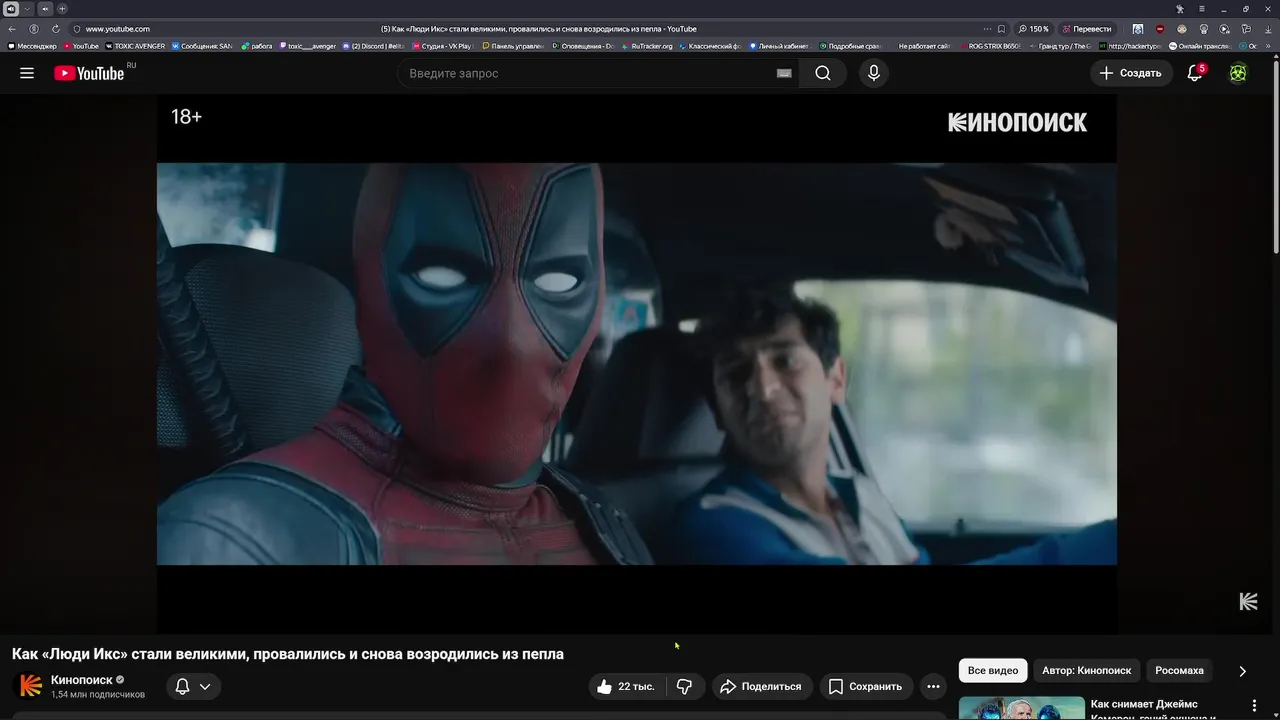The width and height of the screenshot is (1280, 720).
Task: Click the magnifier search button
Action: click(823, 73)
